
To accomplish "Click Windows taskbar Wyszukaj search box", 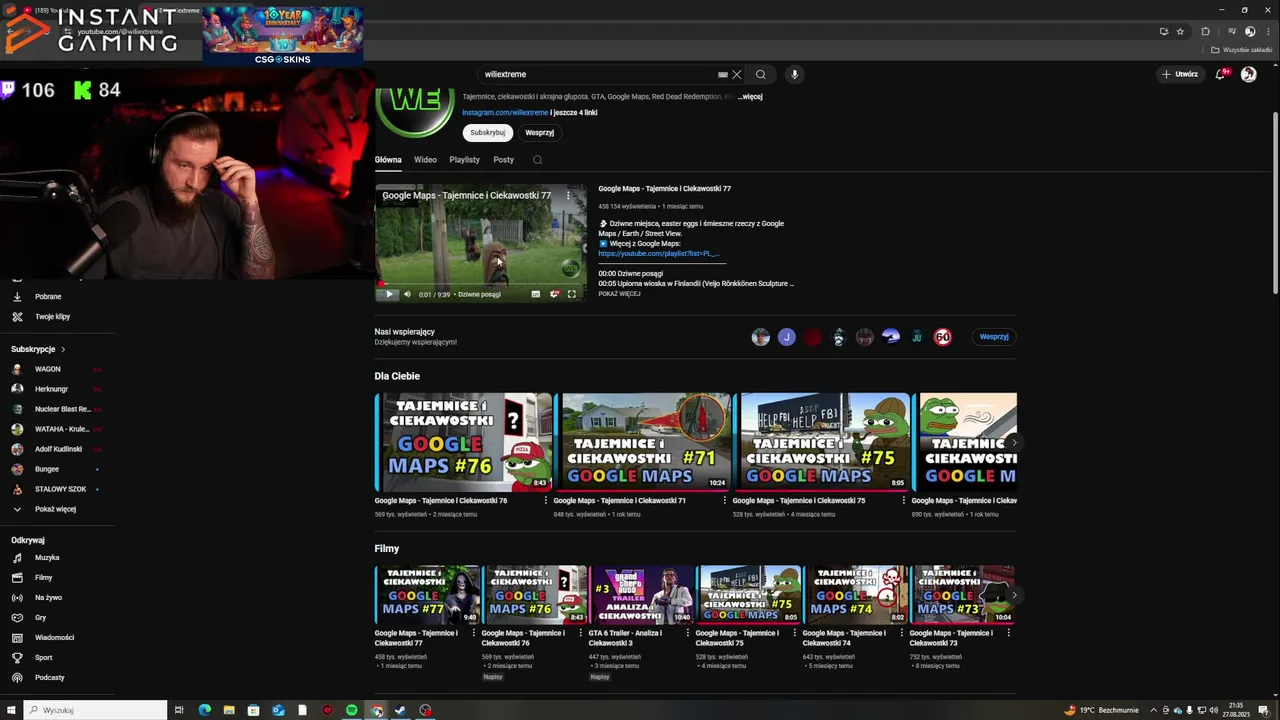I will [95, 710].
